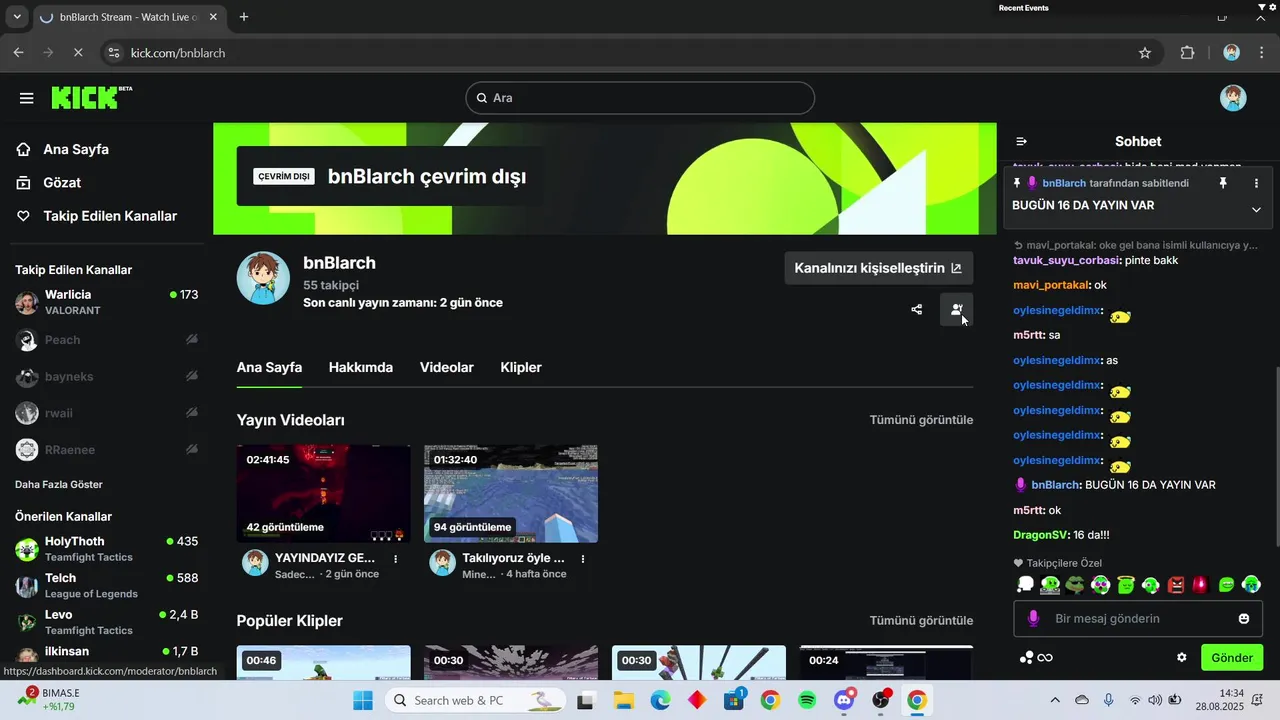Bookmark this page star icon
This screenshot has width=1280, height=720.
coord(1145,53)
